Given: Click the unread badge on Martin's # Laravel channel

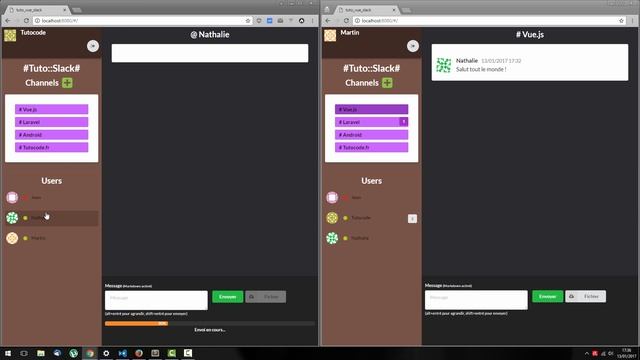Looking at the screenshot, I should 403,122.
